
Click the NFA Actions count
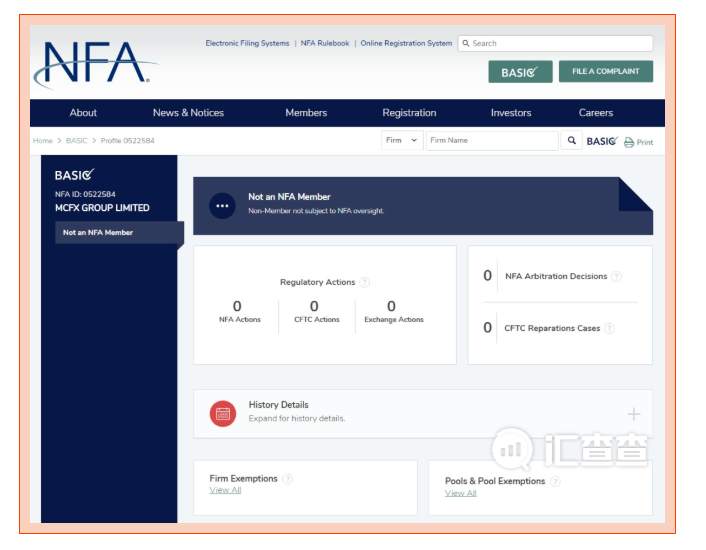[x=237, y=306]
